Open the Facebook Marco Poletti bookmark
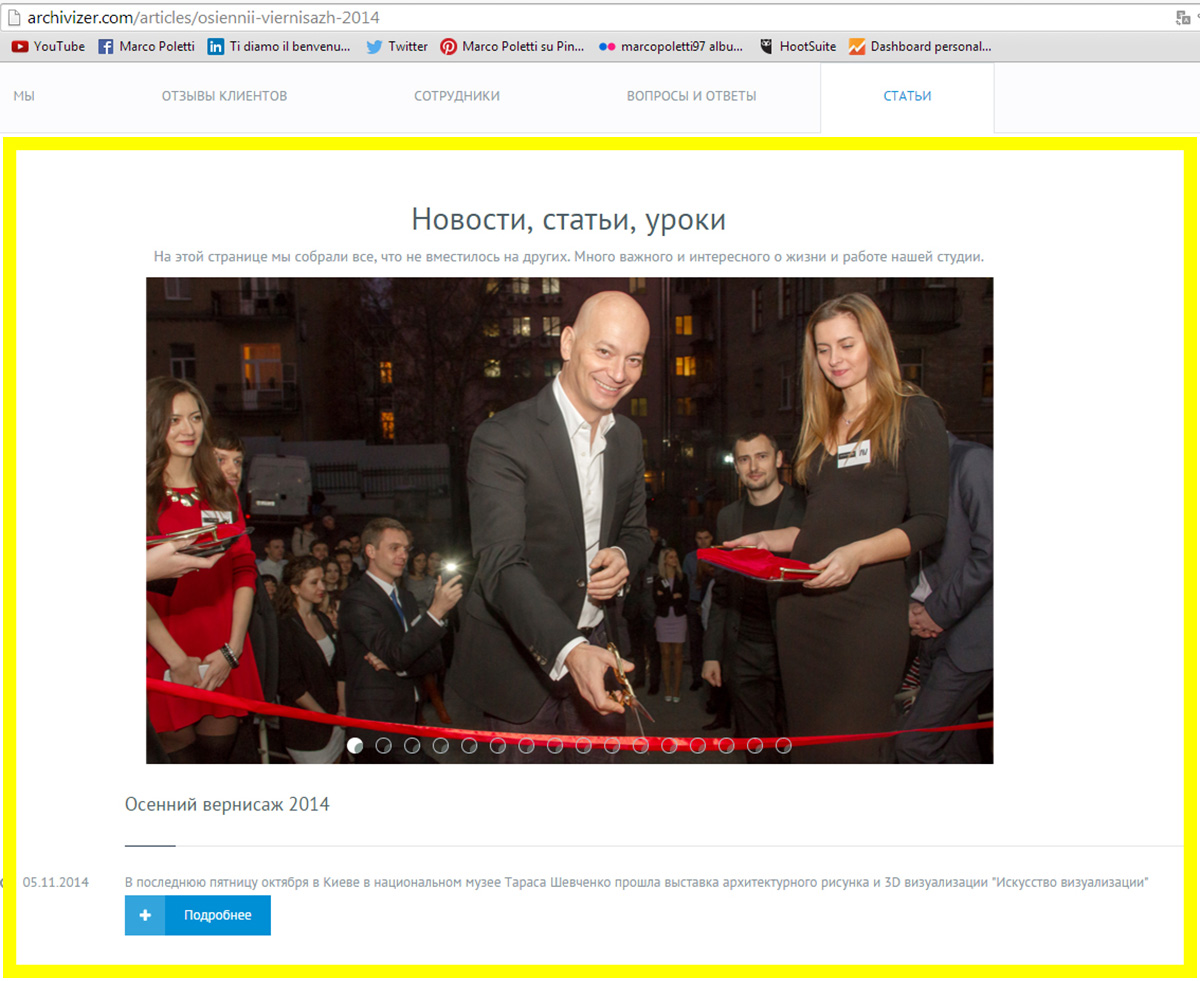This screenshot has height=981, width=1200. click(x=147, y=46)
